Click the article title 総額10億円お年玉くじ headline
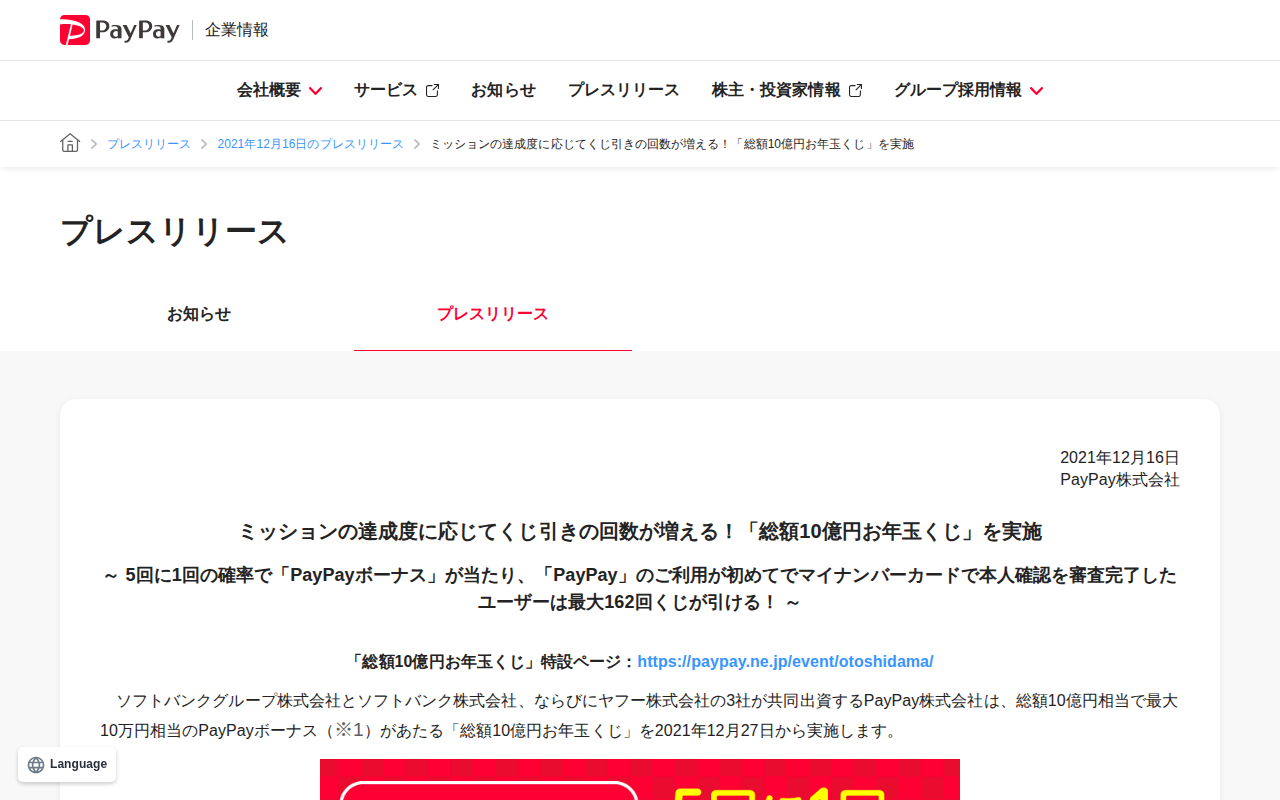 click(x=640, y=531)
